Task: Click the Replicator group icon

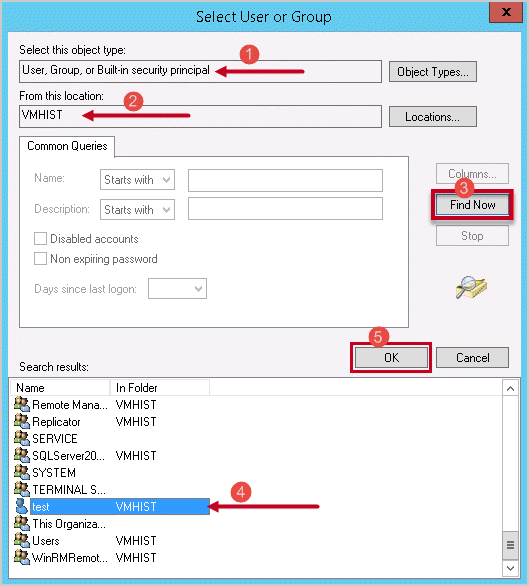Action: pyautogui.click(x=22, y=421)
